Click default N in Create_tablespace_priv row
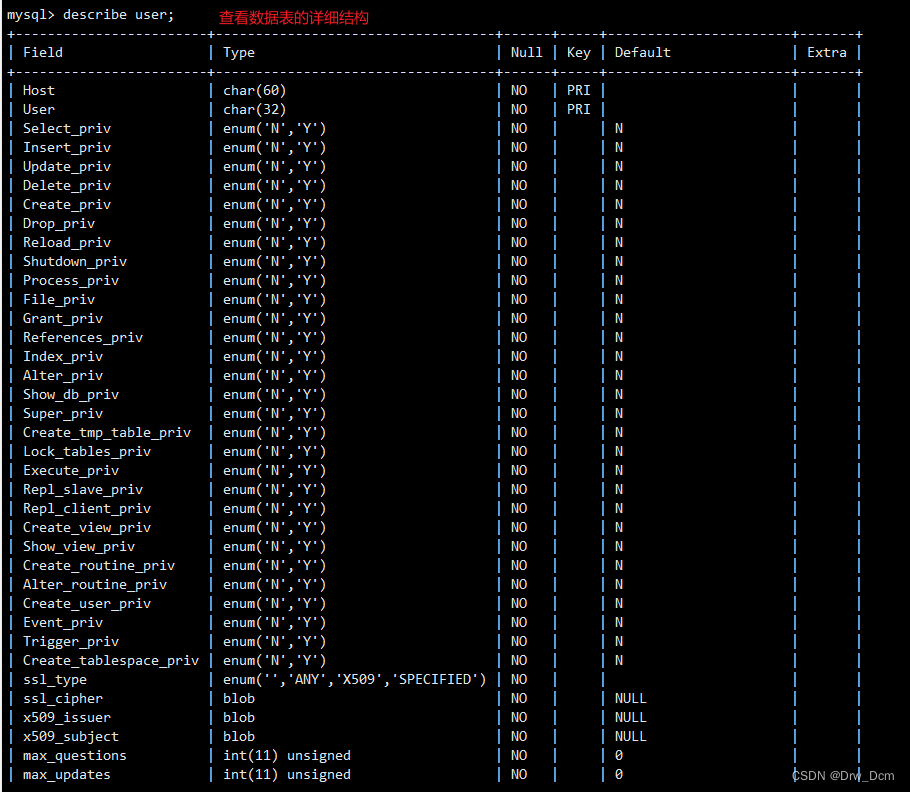This screenshot has width=910, height=792. 619,660
